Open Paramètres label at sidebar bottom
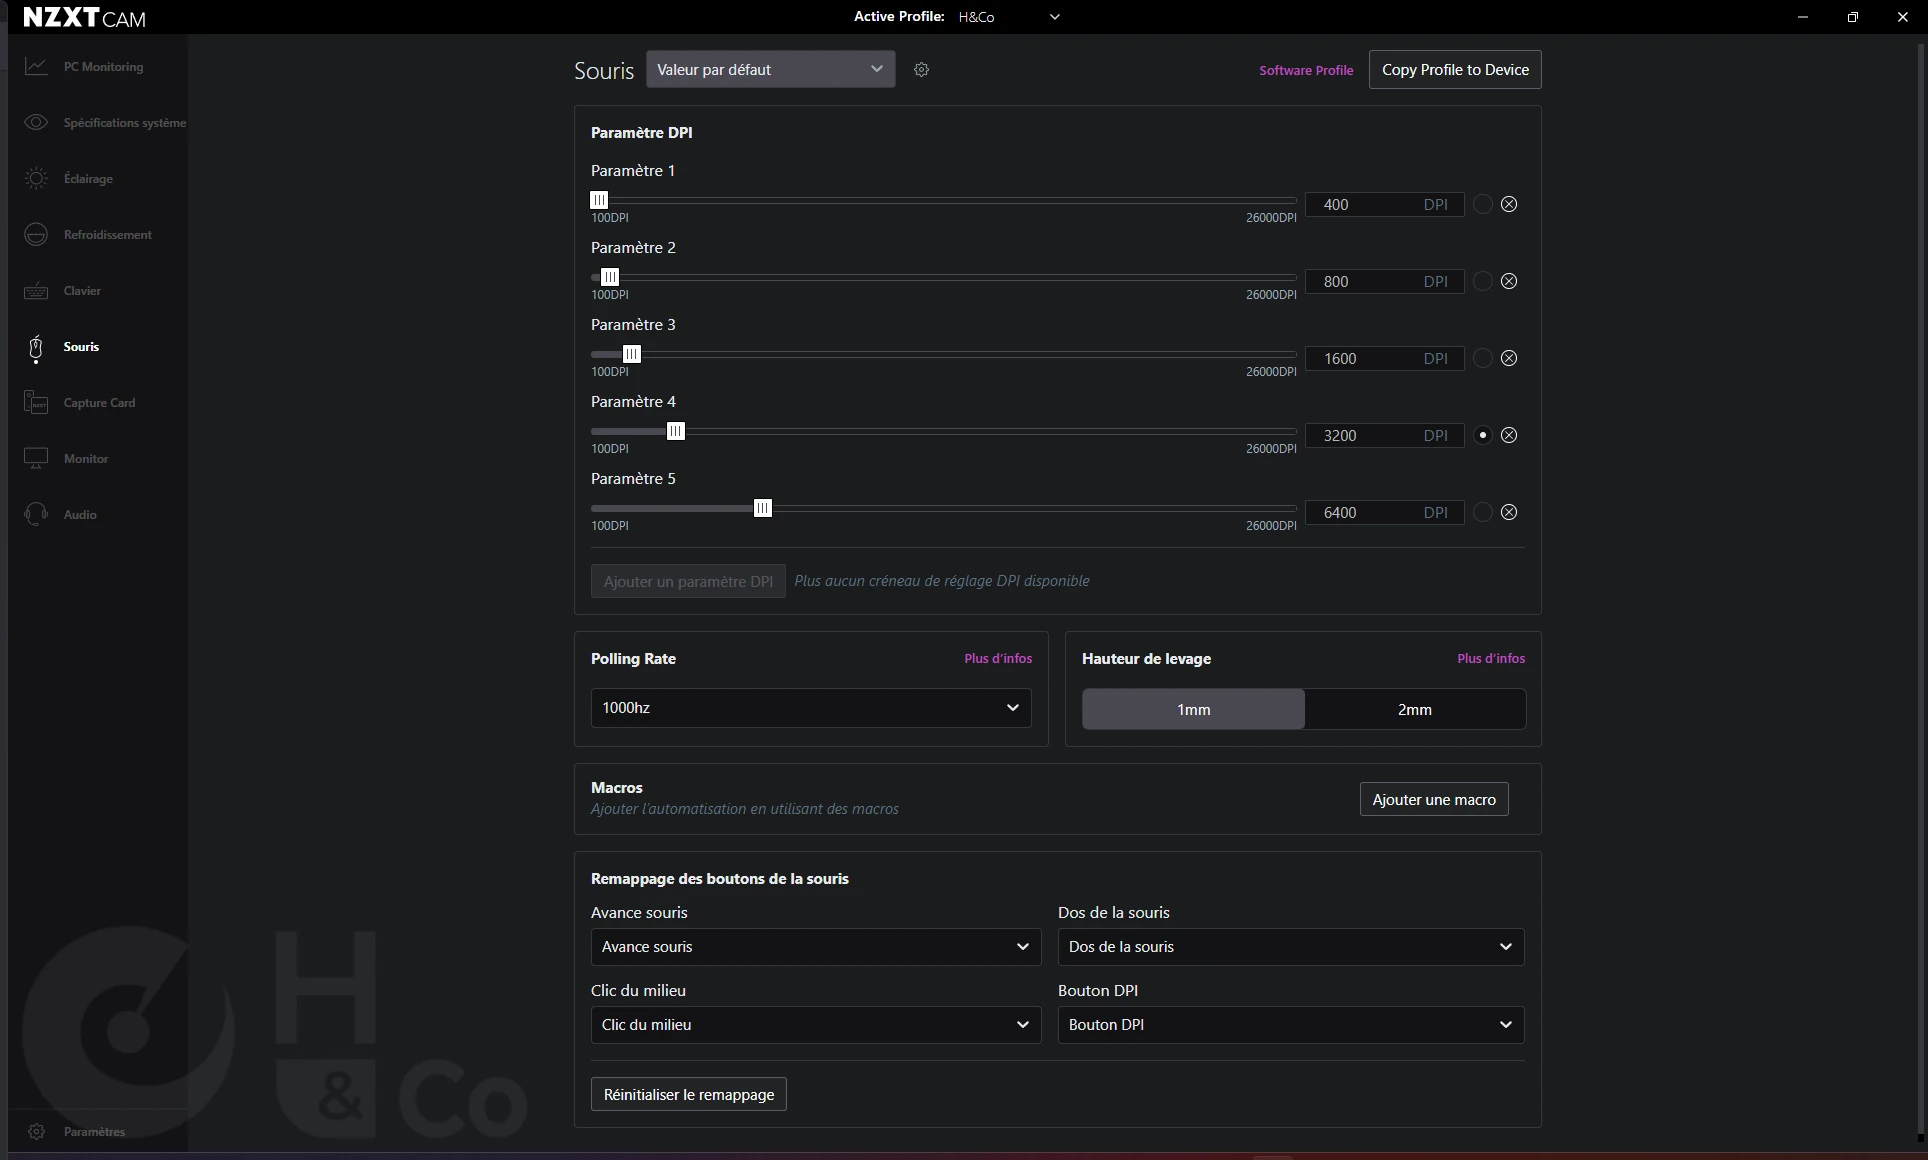The image size is (1928, 1160). pyautogui.click(x=94, y=1131)
